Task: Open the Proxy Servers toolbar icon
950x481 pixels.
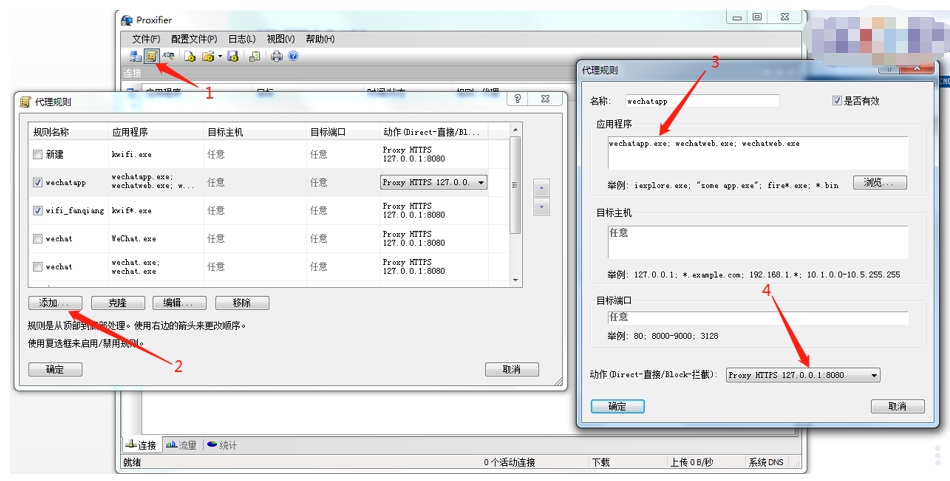Action: tap(135, 56)
